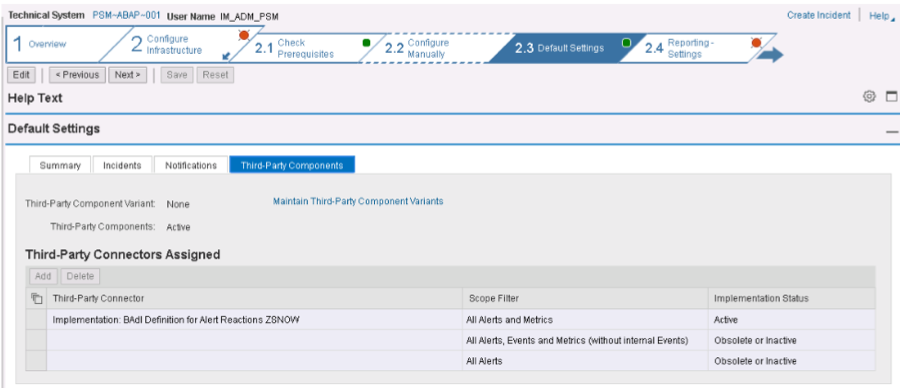Click the 'Active' implementation status cell
Screen dimensions: 900x388
click(792, 320)
